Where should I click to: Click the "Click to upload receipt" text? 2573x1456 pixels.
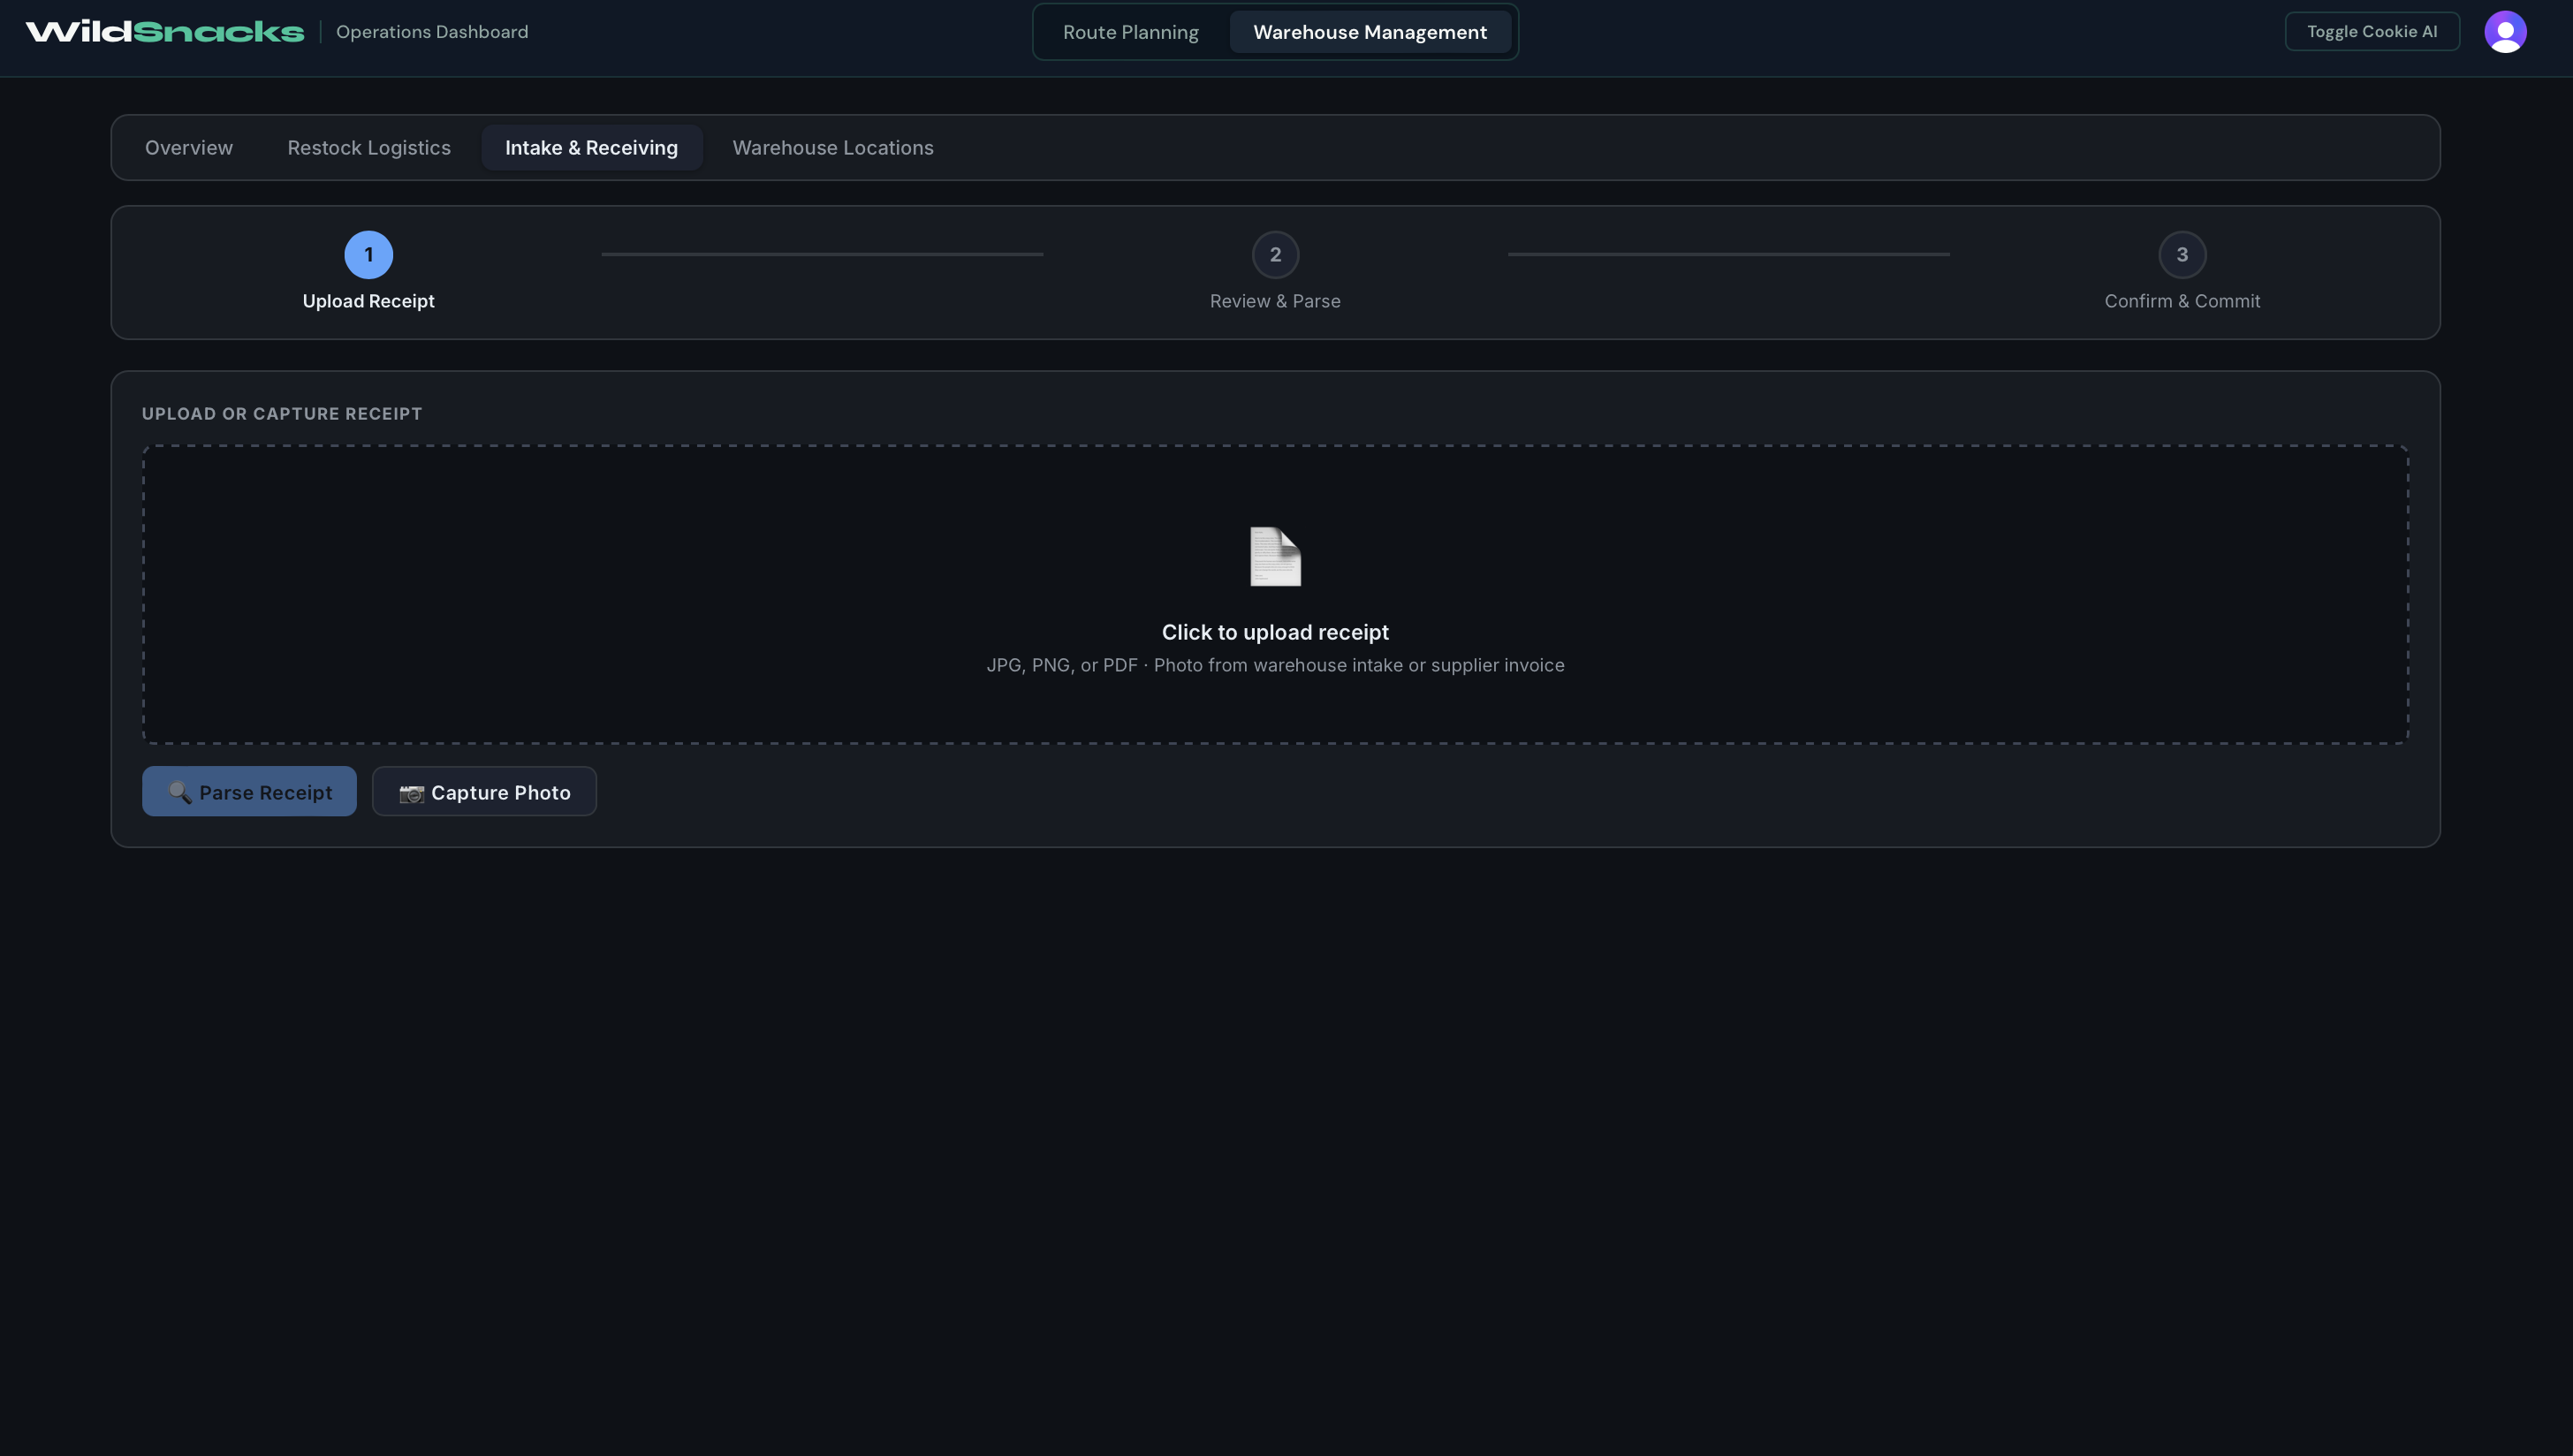coord(1275,632)
